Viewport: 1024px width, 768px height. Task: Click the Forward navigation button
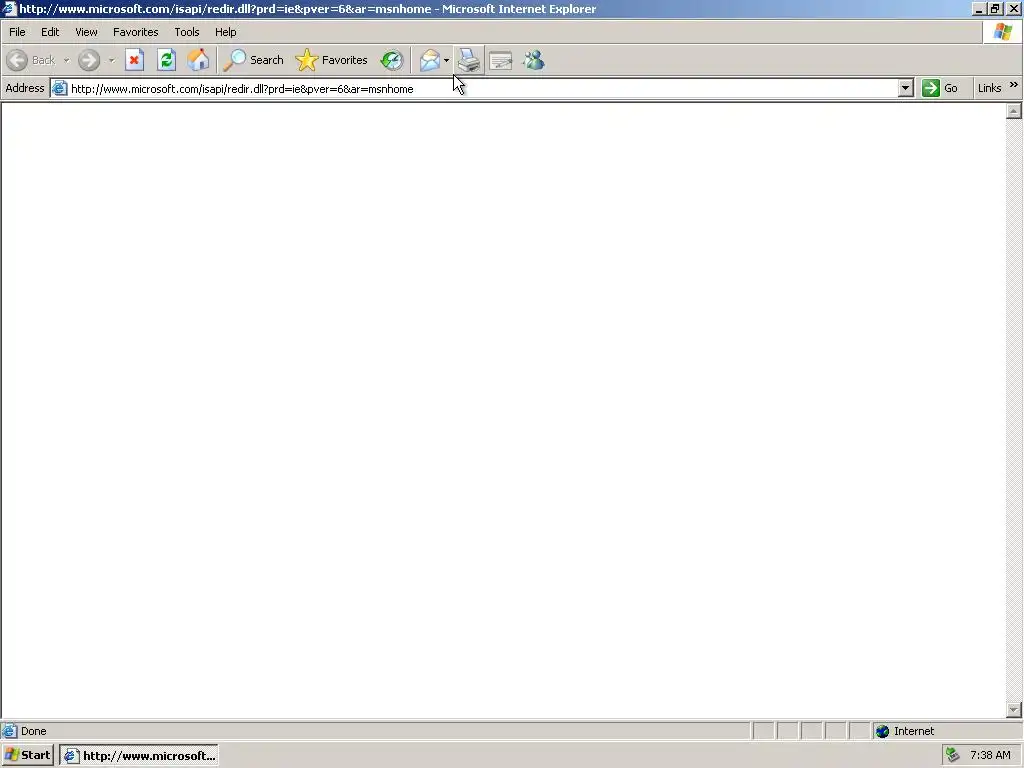pos(89,60)
